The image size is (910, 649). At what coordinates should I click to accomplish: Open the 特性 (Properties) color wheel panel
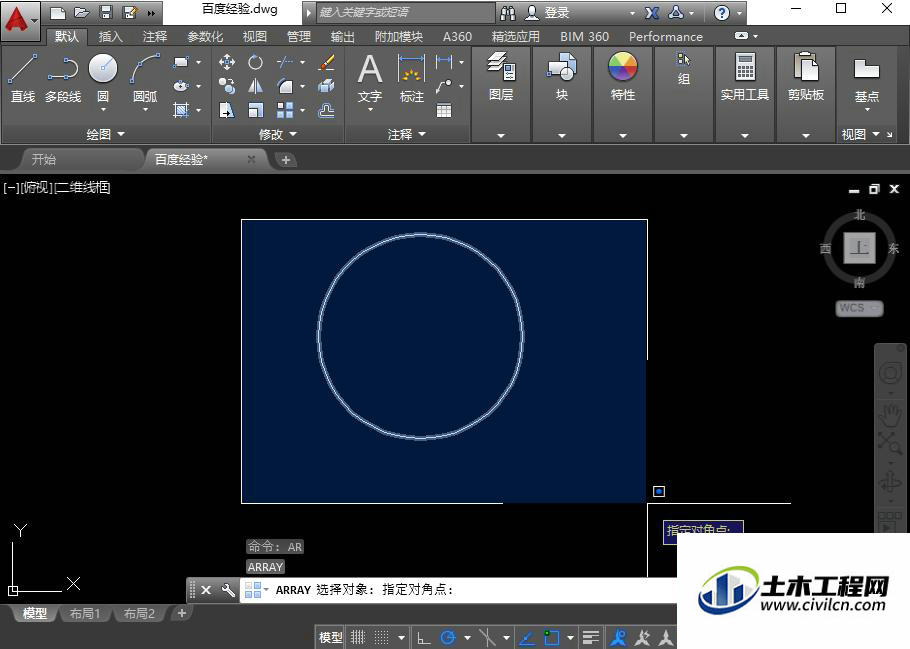tap(623, 75)
